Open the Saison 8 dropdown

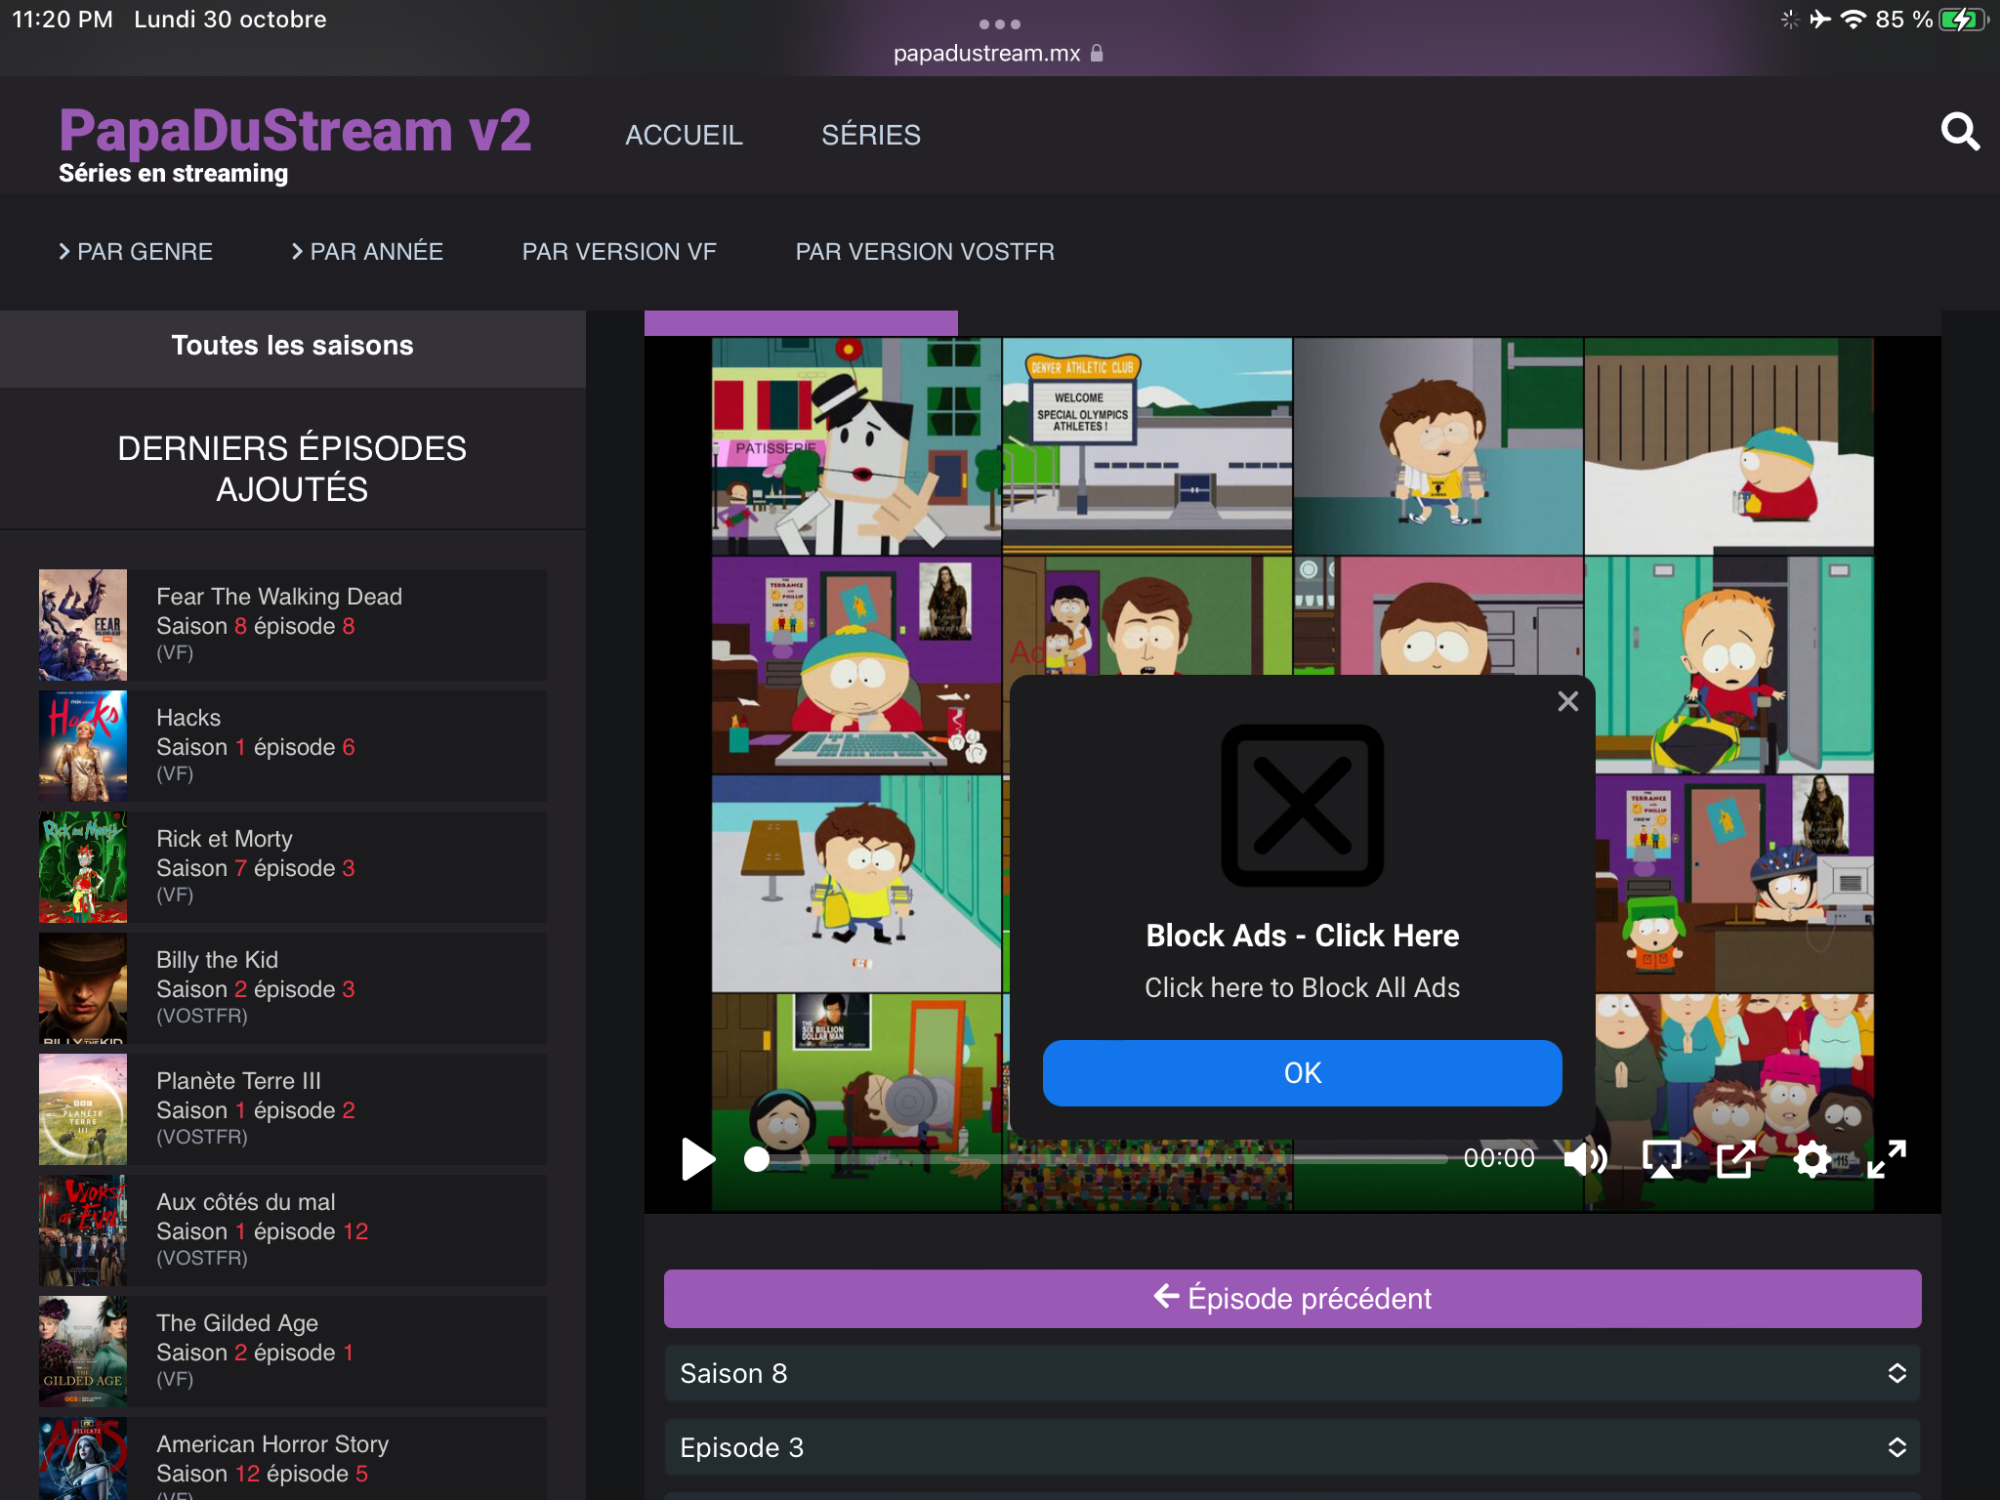(x=1292, y=1373)
